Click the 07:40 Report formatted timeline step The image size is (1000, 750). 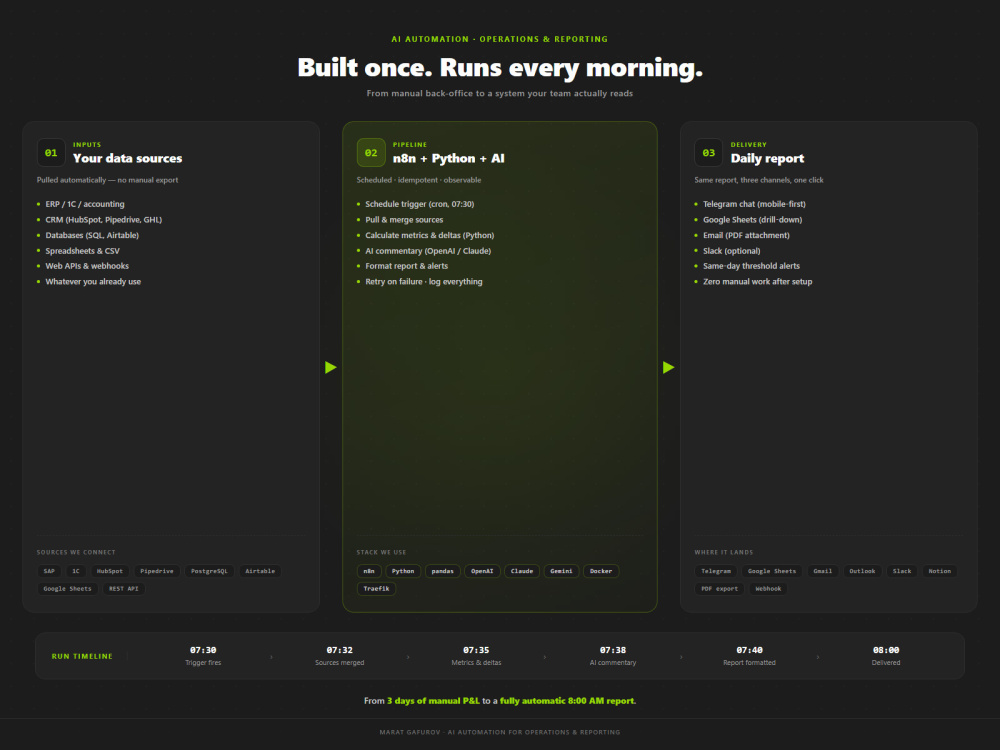(x=749, y=656)
